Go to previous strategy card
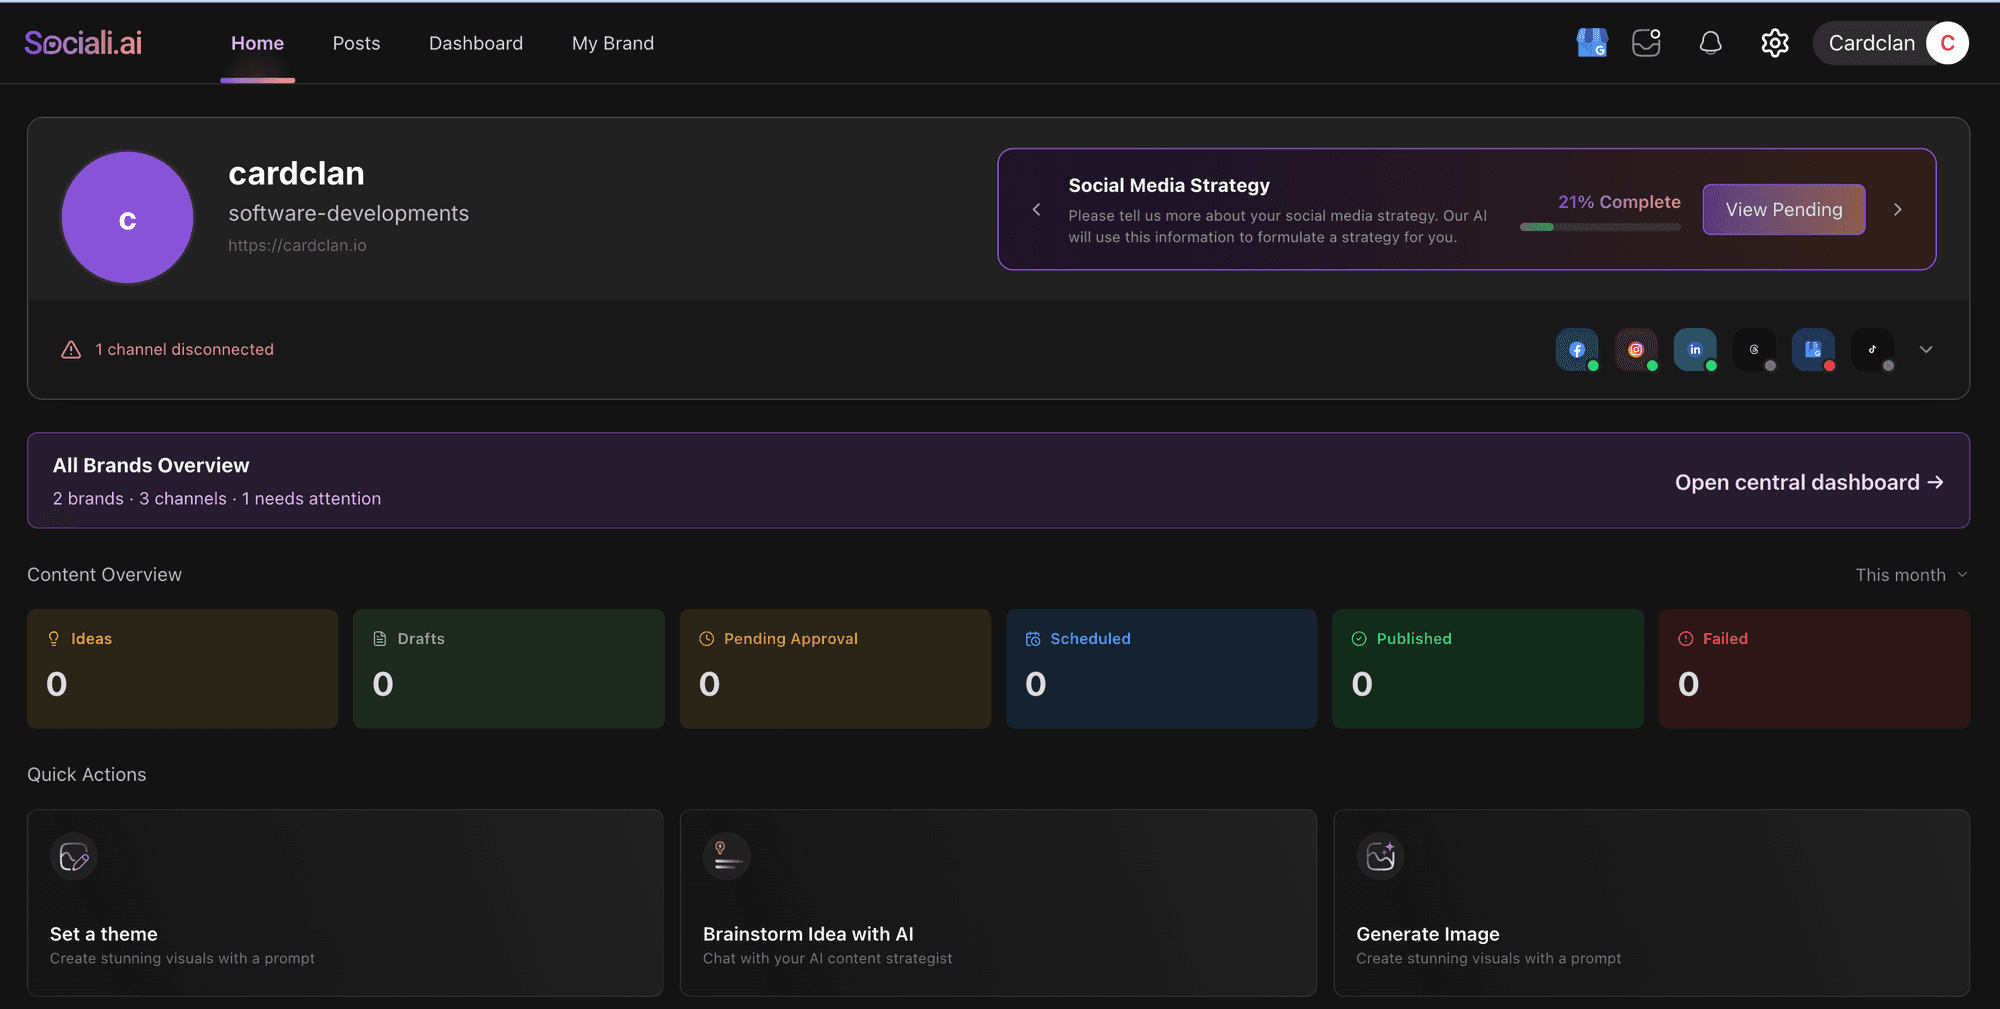The image size is (2000, 1009). click(1036, 209)
